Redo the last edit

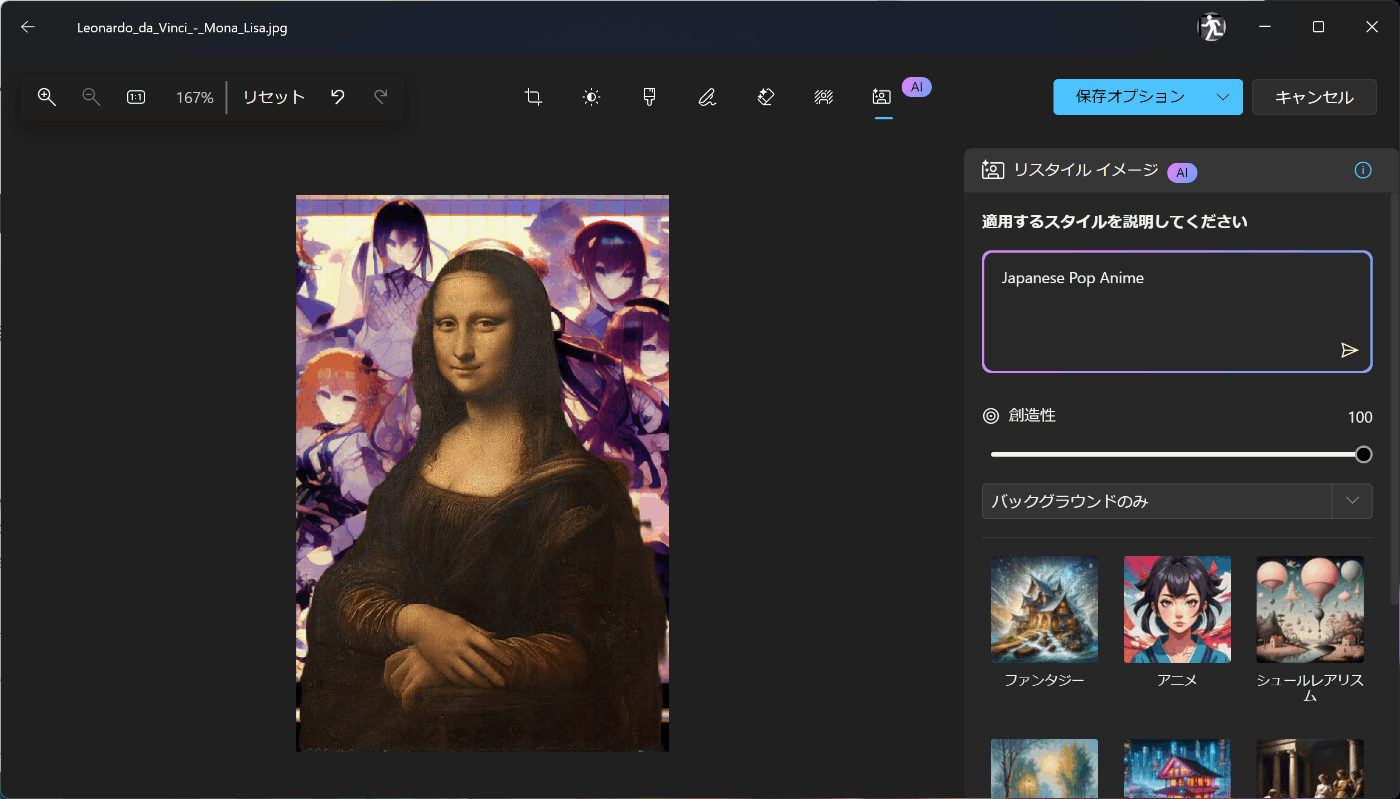(x=381, y=97)
